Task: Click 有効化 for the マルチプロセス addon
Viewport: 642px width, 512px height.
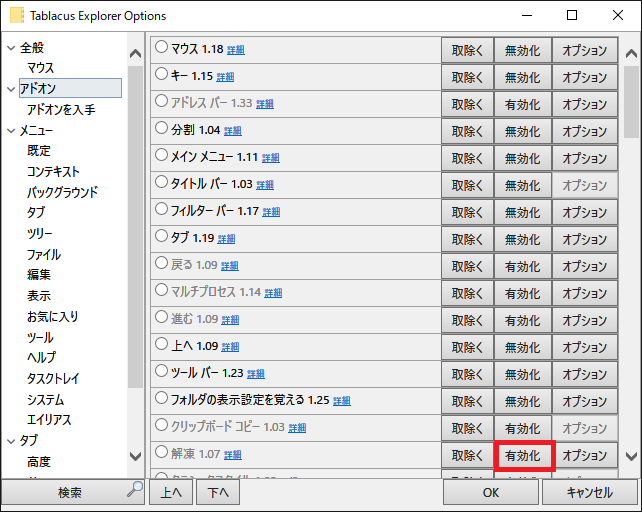Action: (522, 294)
